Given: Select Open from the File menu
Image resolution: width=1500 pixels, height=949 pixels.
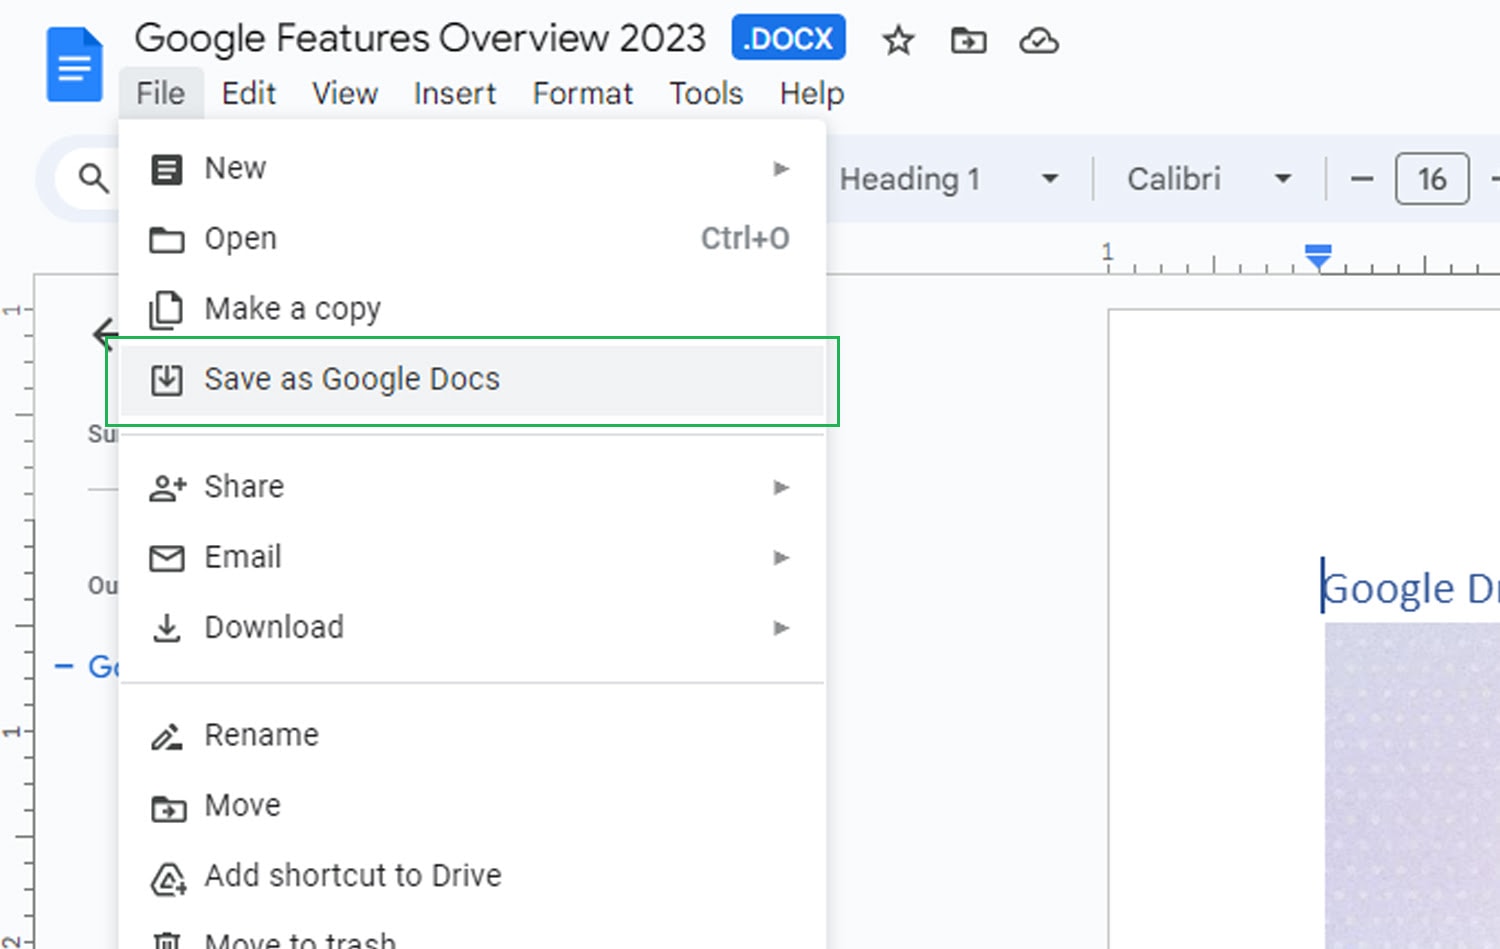Looking at the screenshot, I should [240, 238].
